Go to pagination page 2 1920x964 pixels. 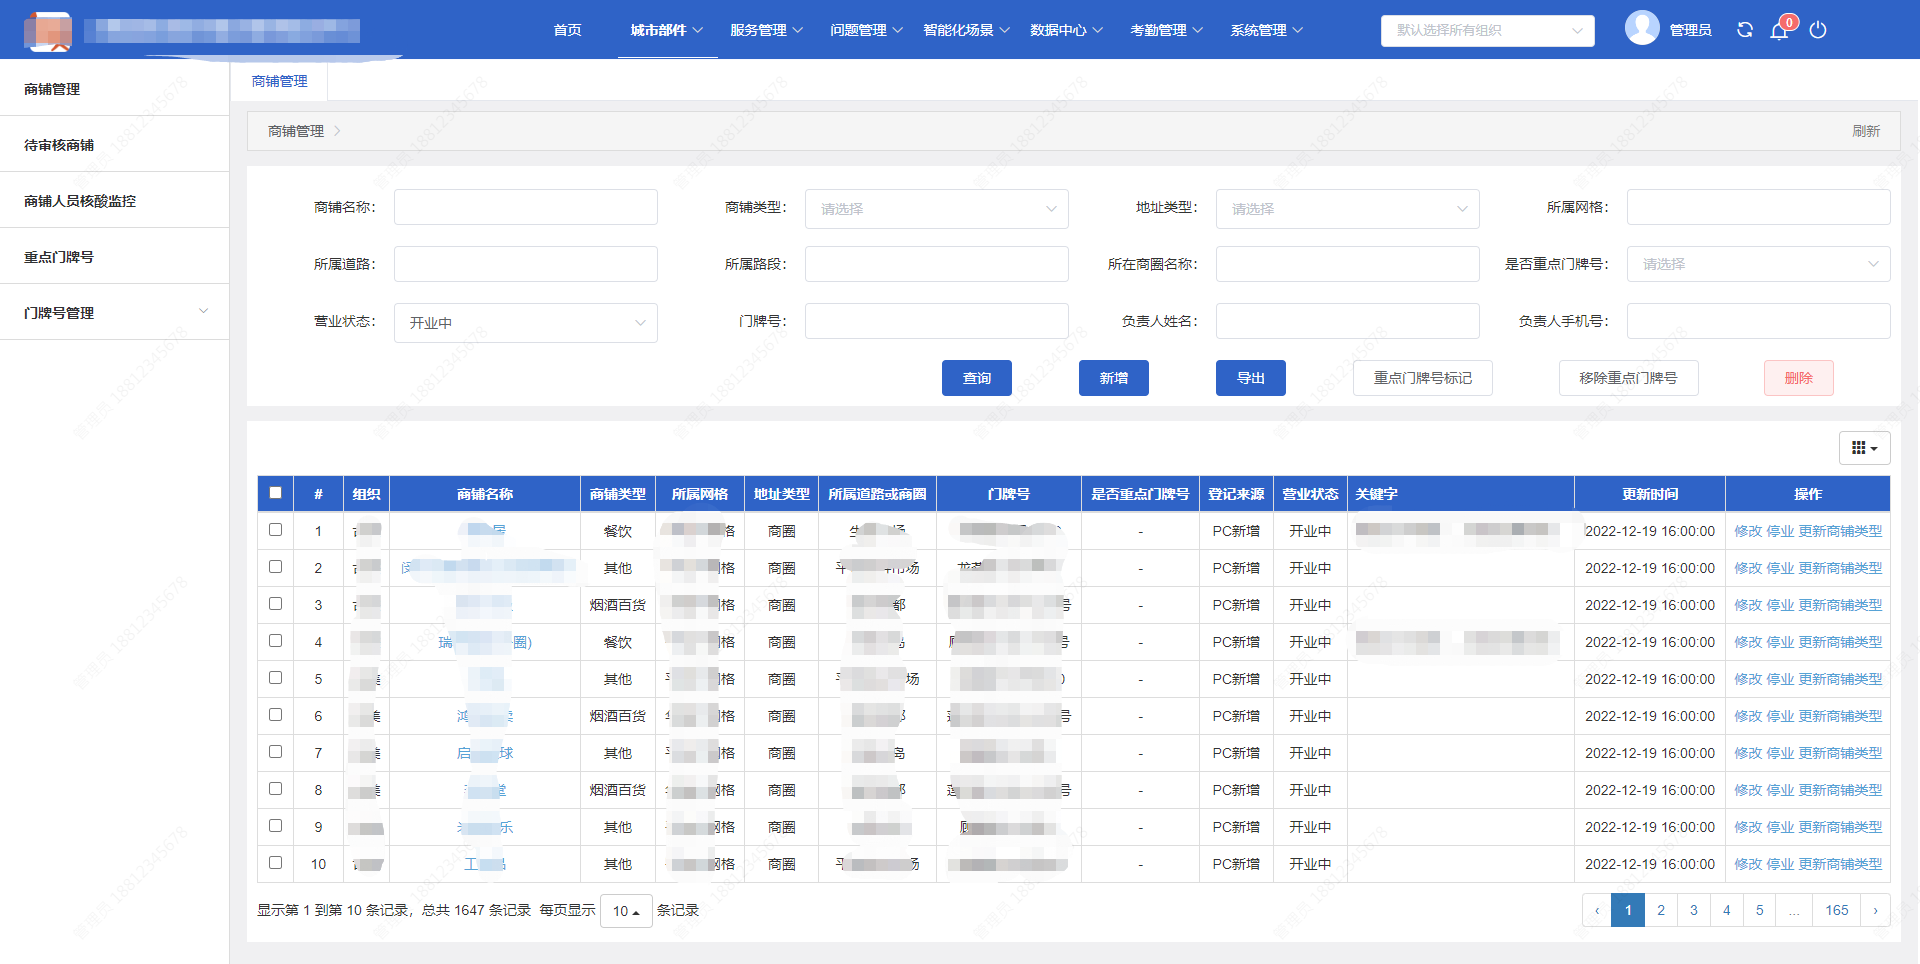point(1661,910)
